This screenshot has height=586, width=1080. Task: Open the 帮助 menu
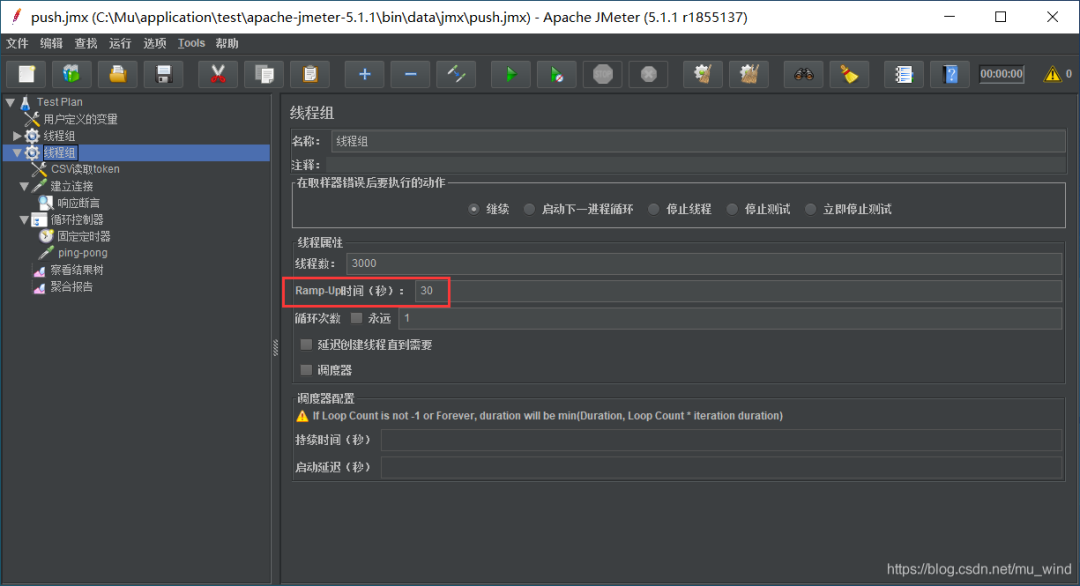(227, 43)
